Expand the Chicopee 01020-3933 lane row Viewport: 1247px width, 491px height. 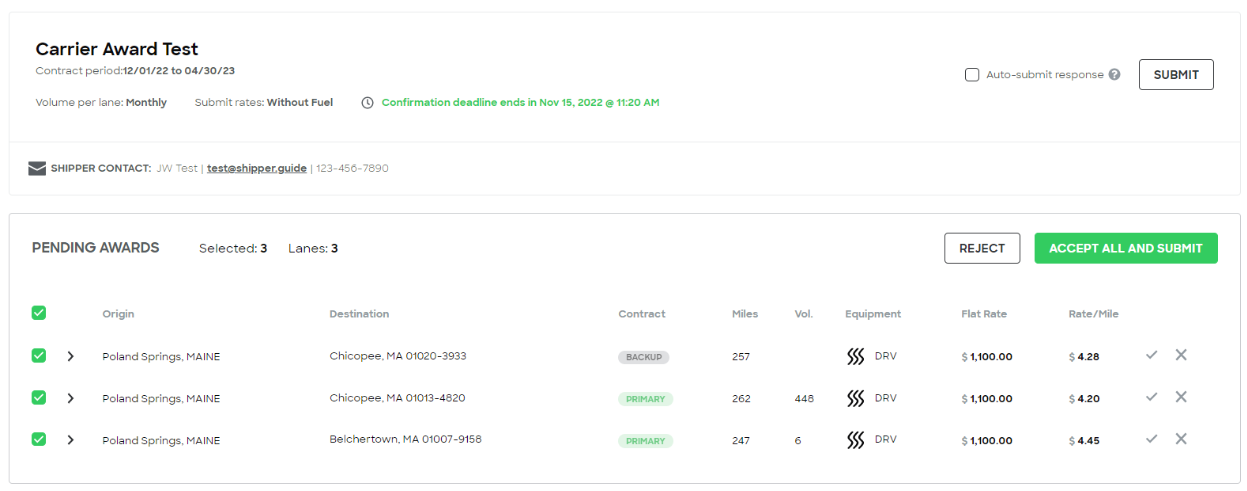pyautogui.click(x=70, y=356)
